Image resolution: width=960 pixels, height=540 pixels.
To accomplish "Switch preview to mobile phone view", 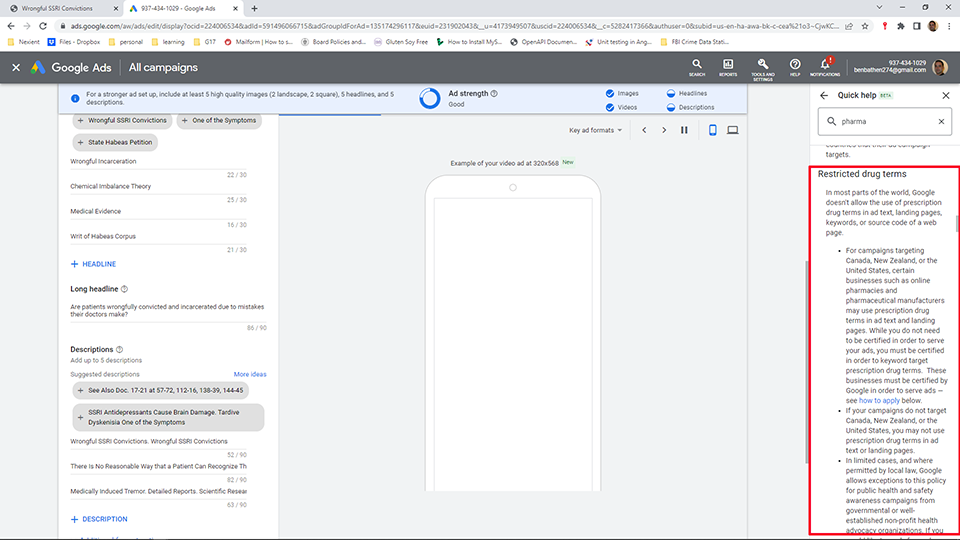I will pos(712,130).
